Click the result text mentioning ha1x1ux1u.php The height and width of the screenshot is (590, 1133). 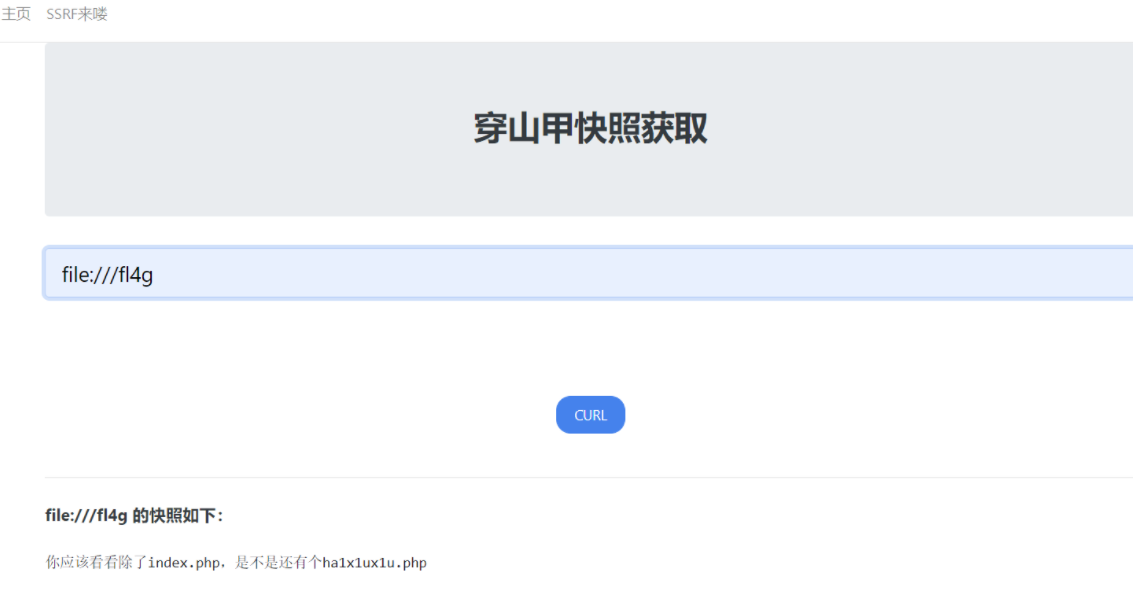click(236, 562)
